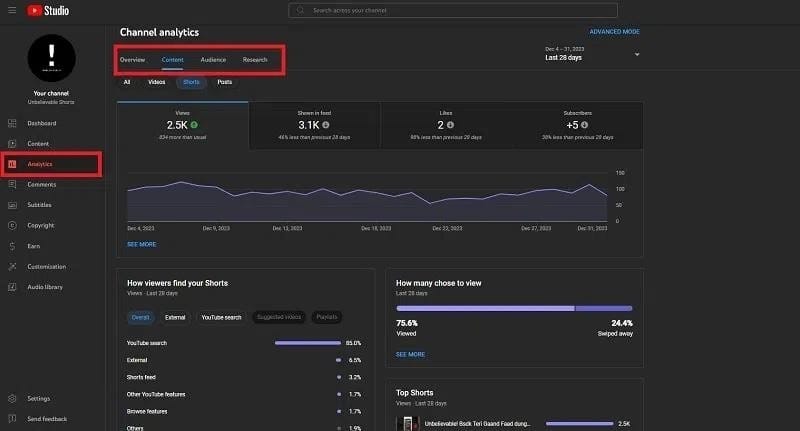Click the Browse features traffic row
Viewport: 800px width, 431px height.
(x=244, y=412)
